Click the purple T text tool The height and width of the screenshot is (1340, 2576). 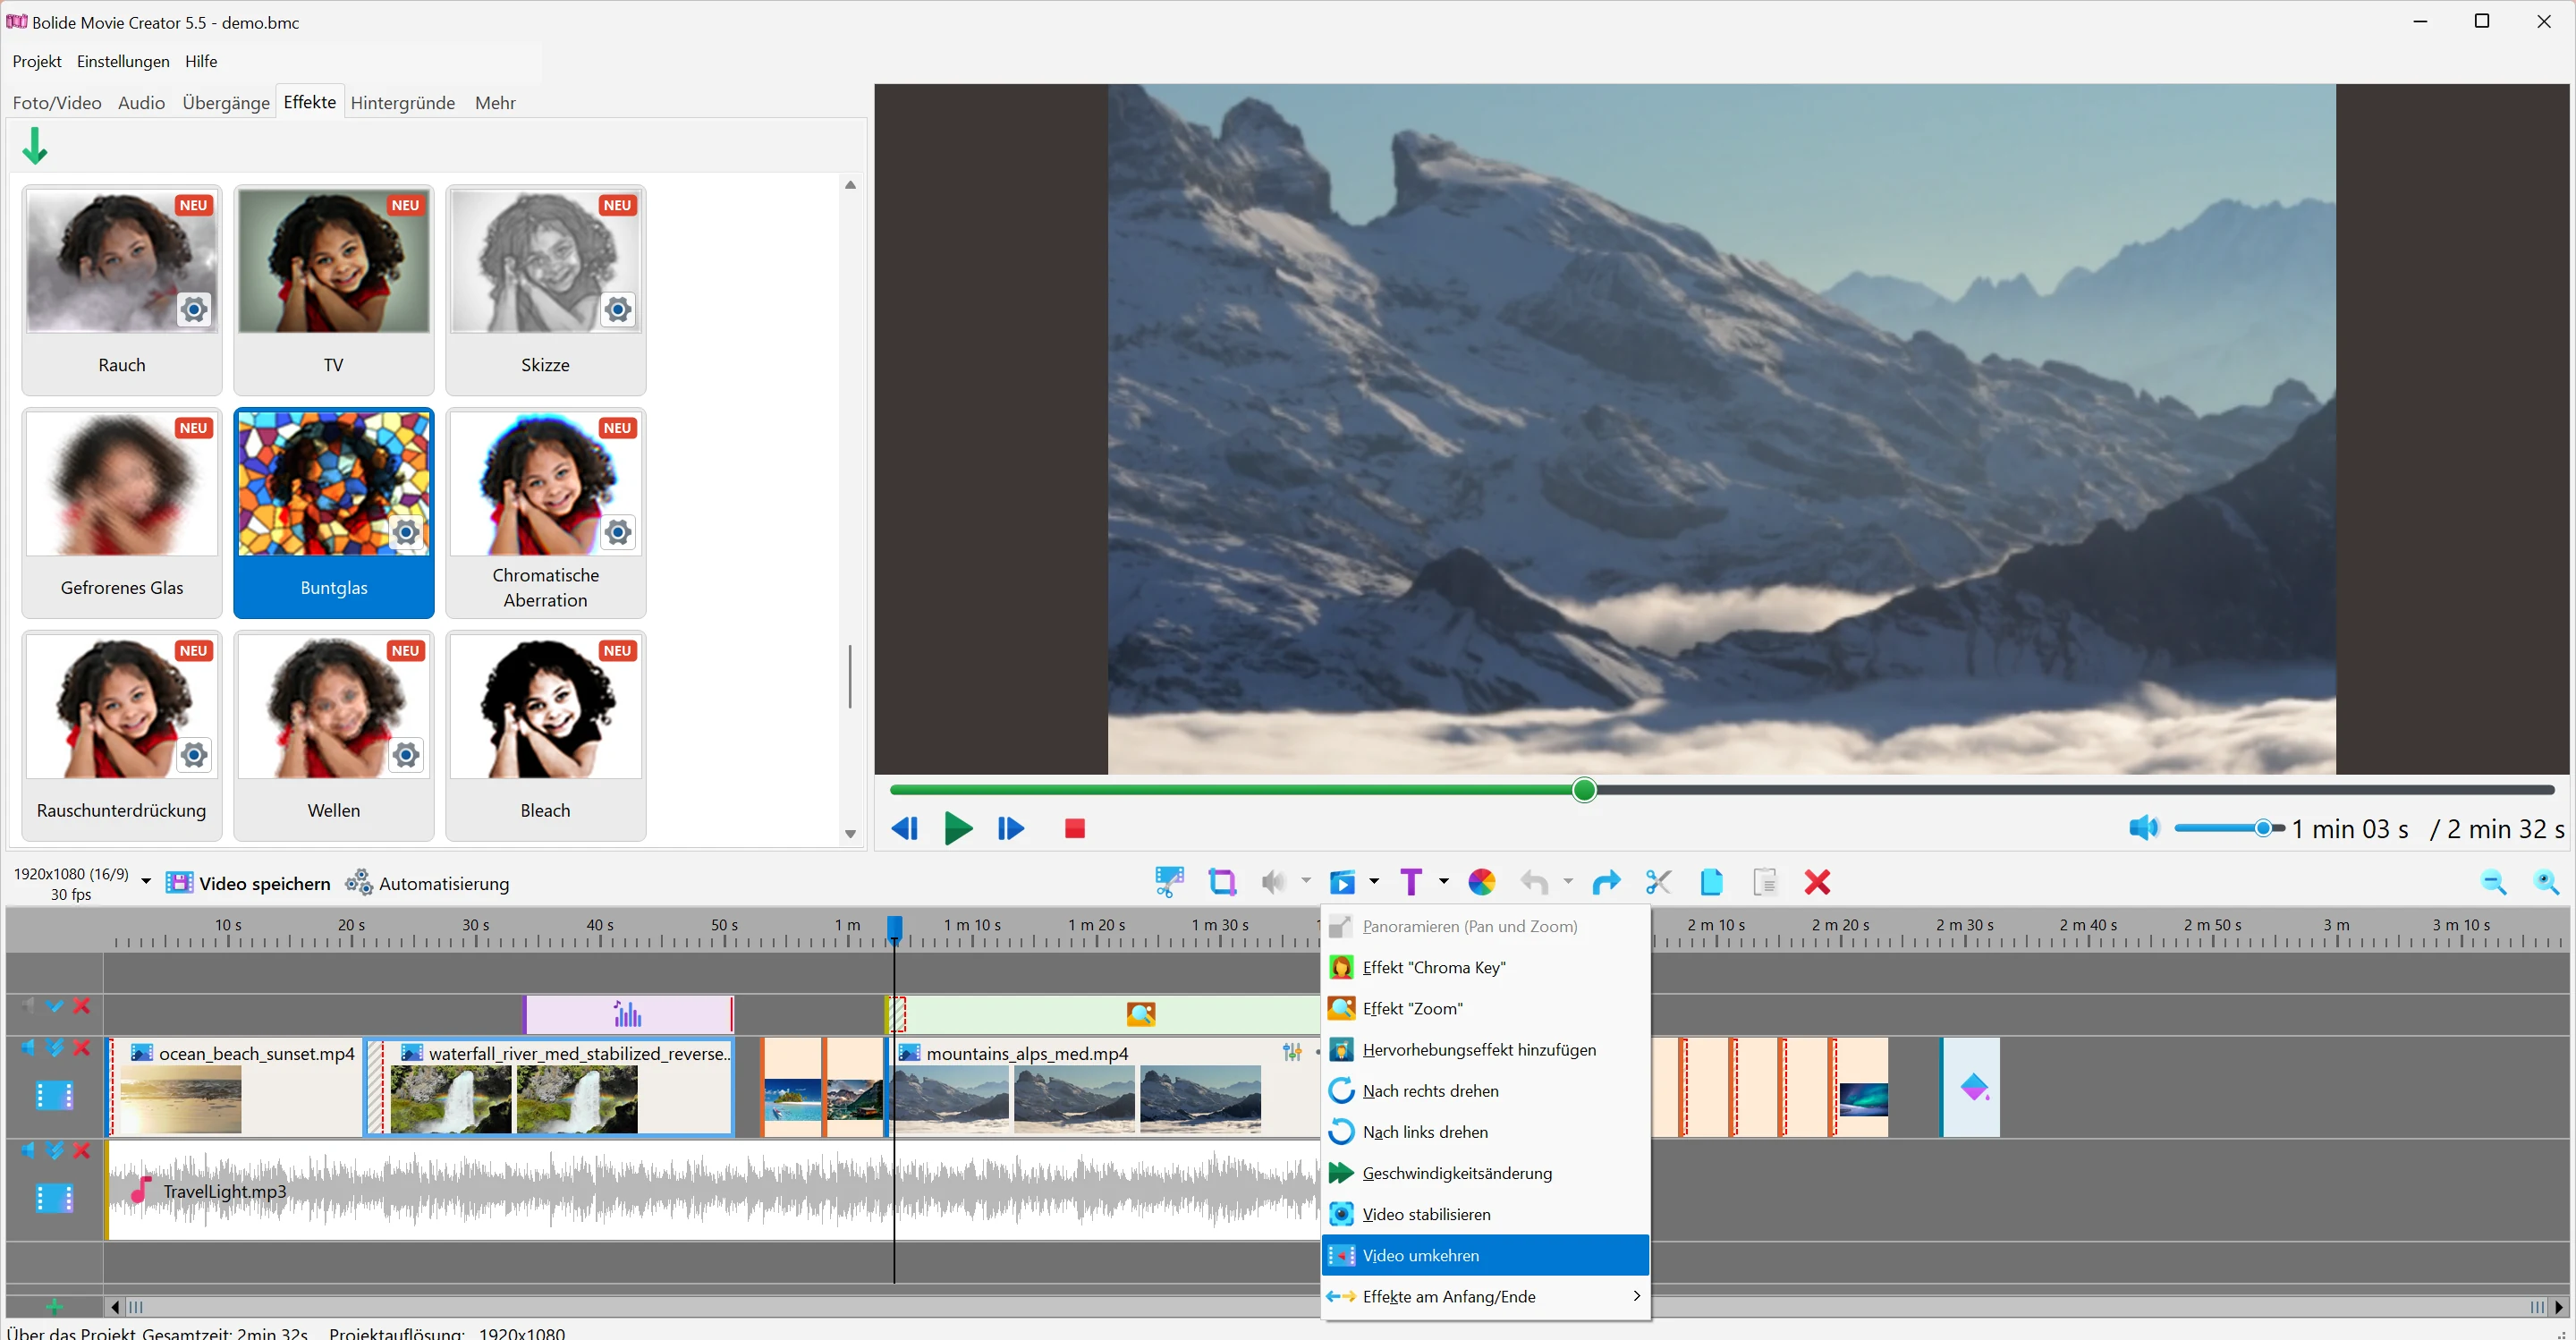coord(1411,882)
